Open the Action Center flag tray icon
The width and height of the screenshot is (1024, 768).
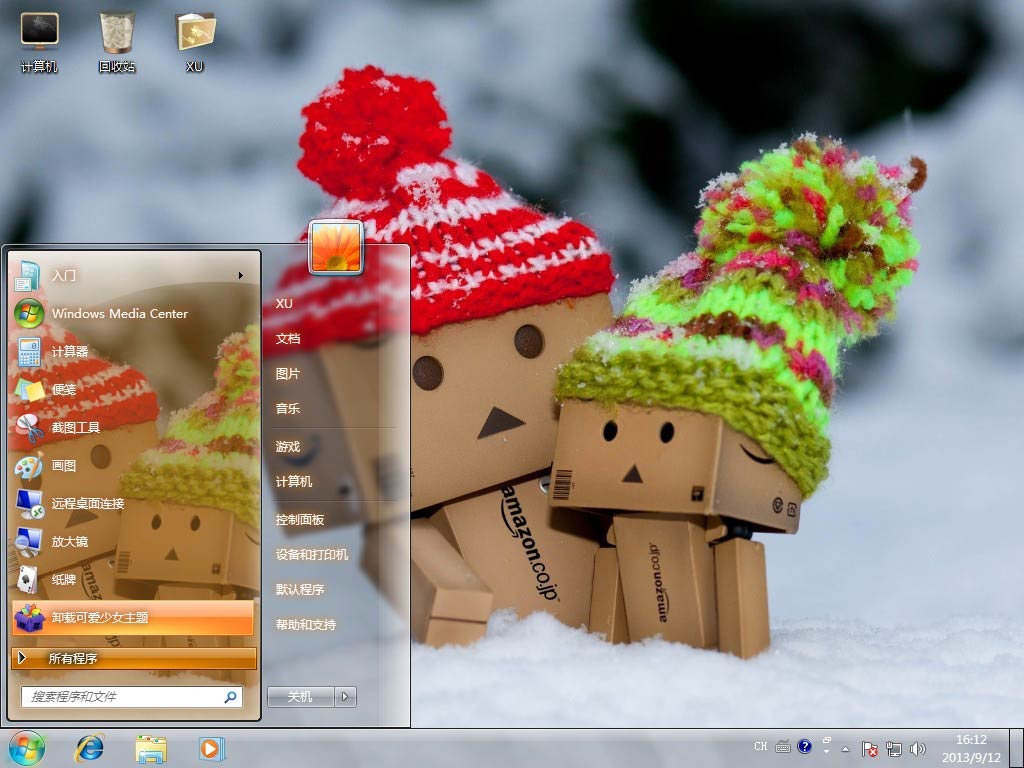coord(870,748)
